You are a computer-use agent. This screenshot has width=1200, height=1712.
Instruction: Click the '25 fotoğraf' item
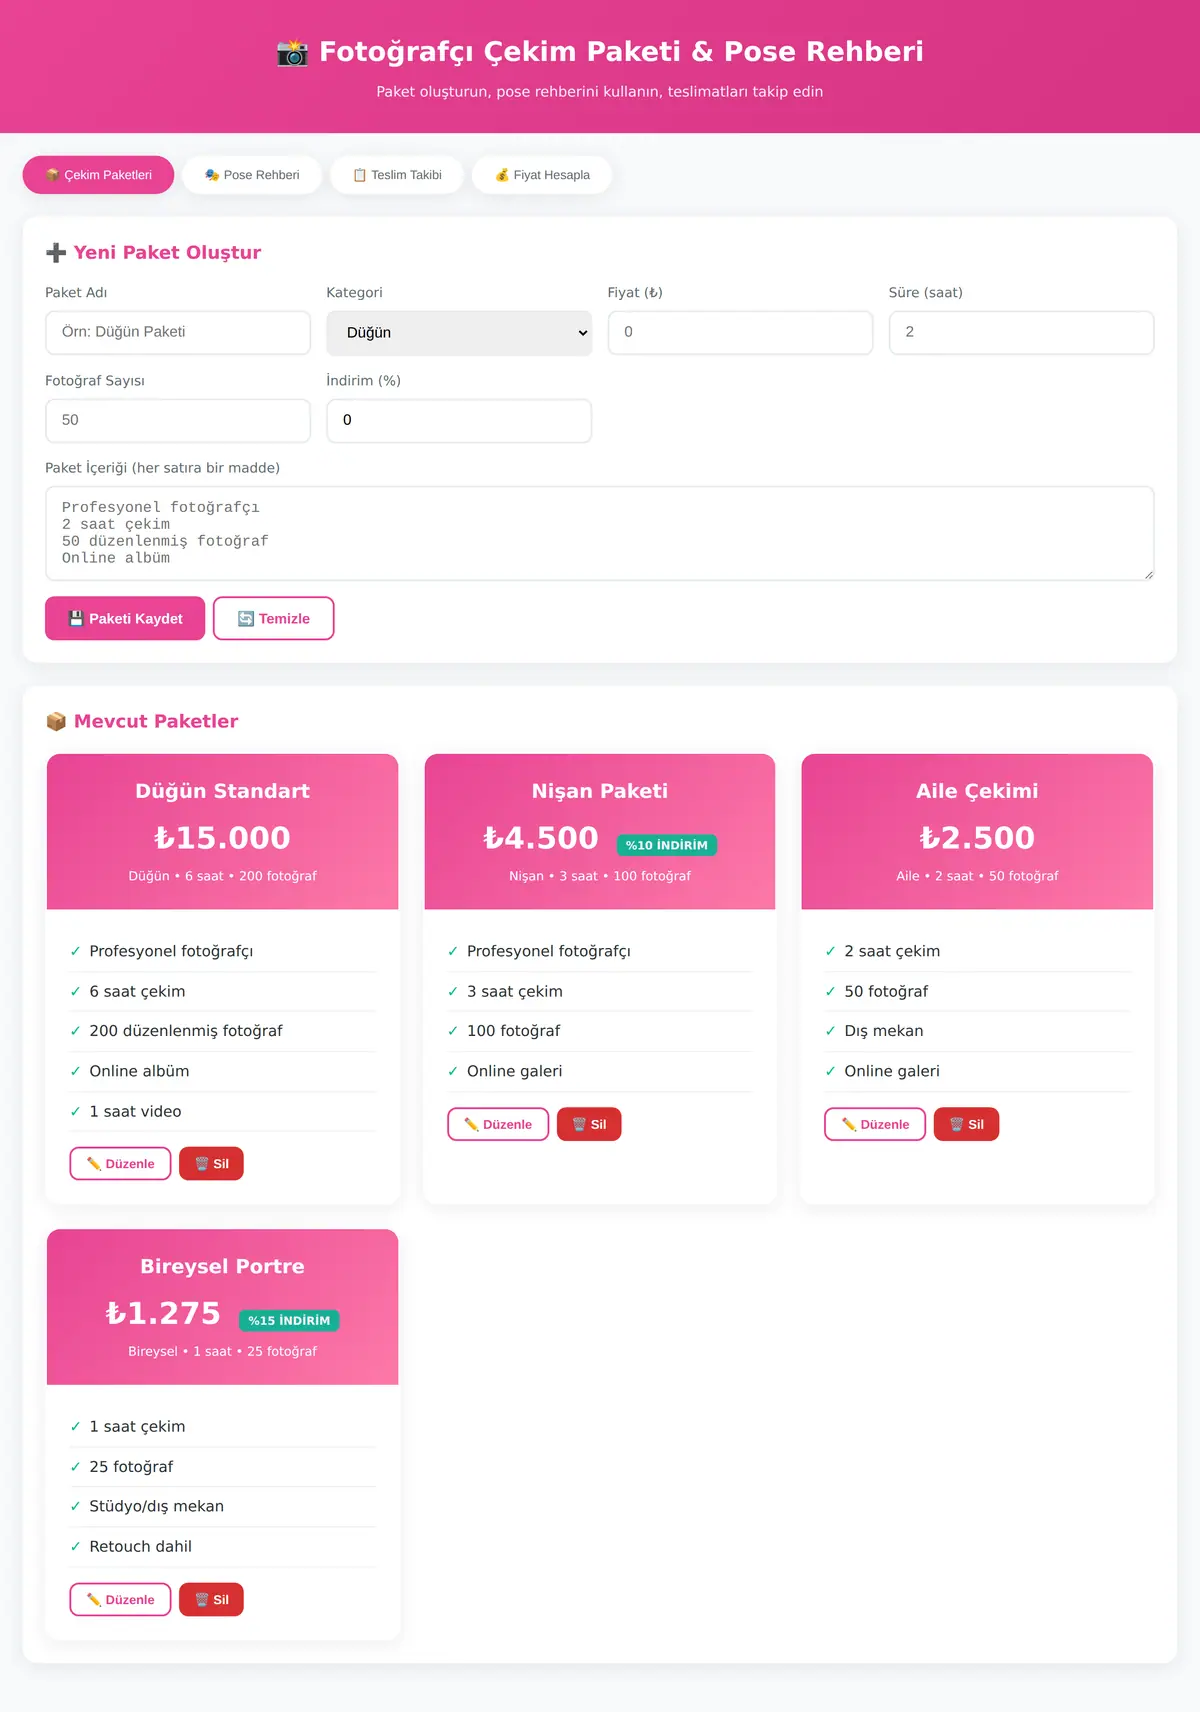tap(131, 1466)
